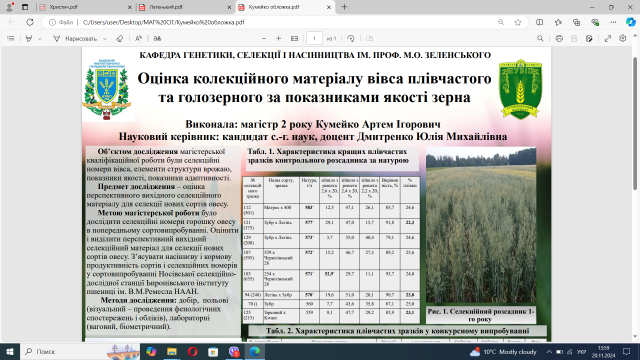Click 'Рис. 1. Селекційний розсадник' caption
This screenshot has width=640, height=360.
(x=481, y=315)
